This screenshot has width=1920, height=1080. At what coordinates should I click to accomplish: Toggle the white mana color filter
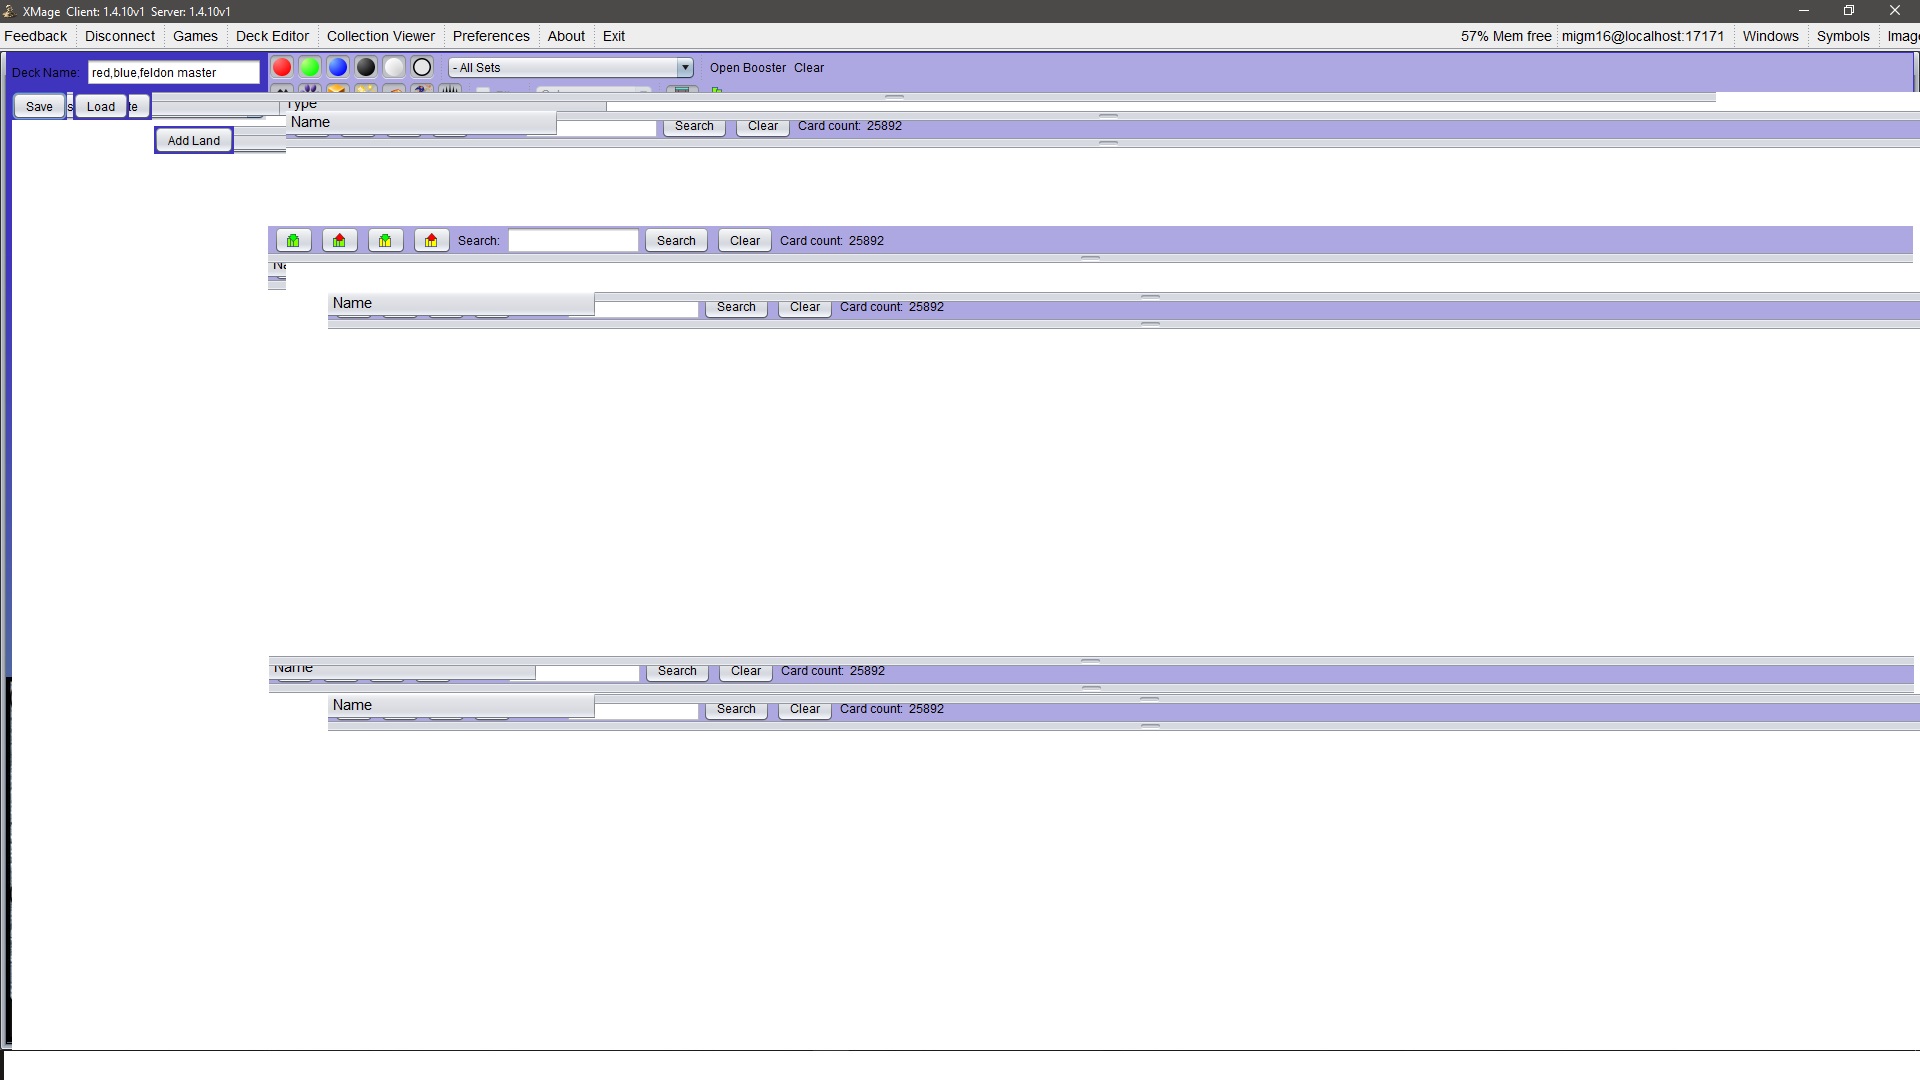pyautogui.click(x=394, y=67)
